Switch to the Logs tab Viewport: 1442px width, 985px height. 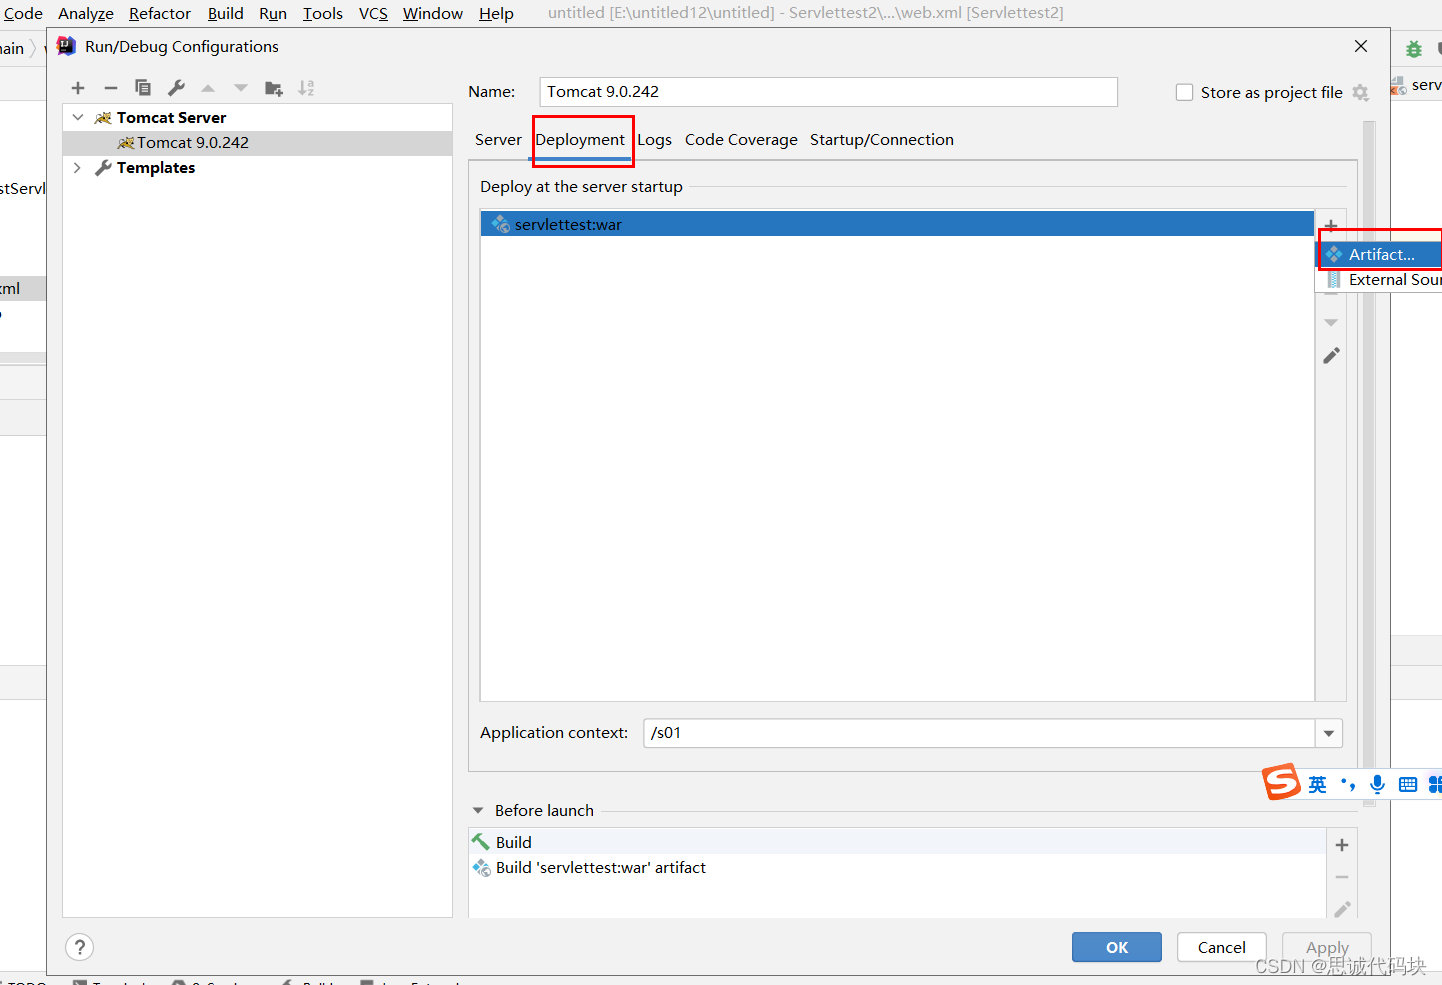click(x=654, y=140)
